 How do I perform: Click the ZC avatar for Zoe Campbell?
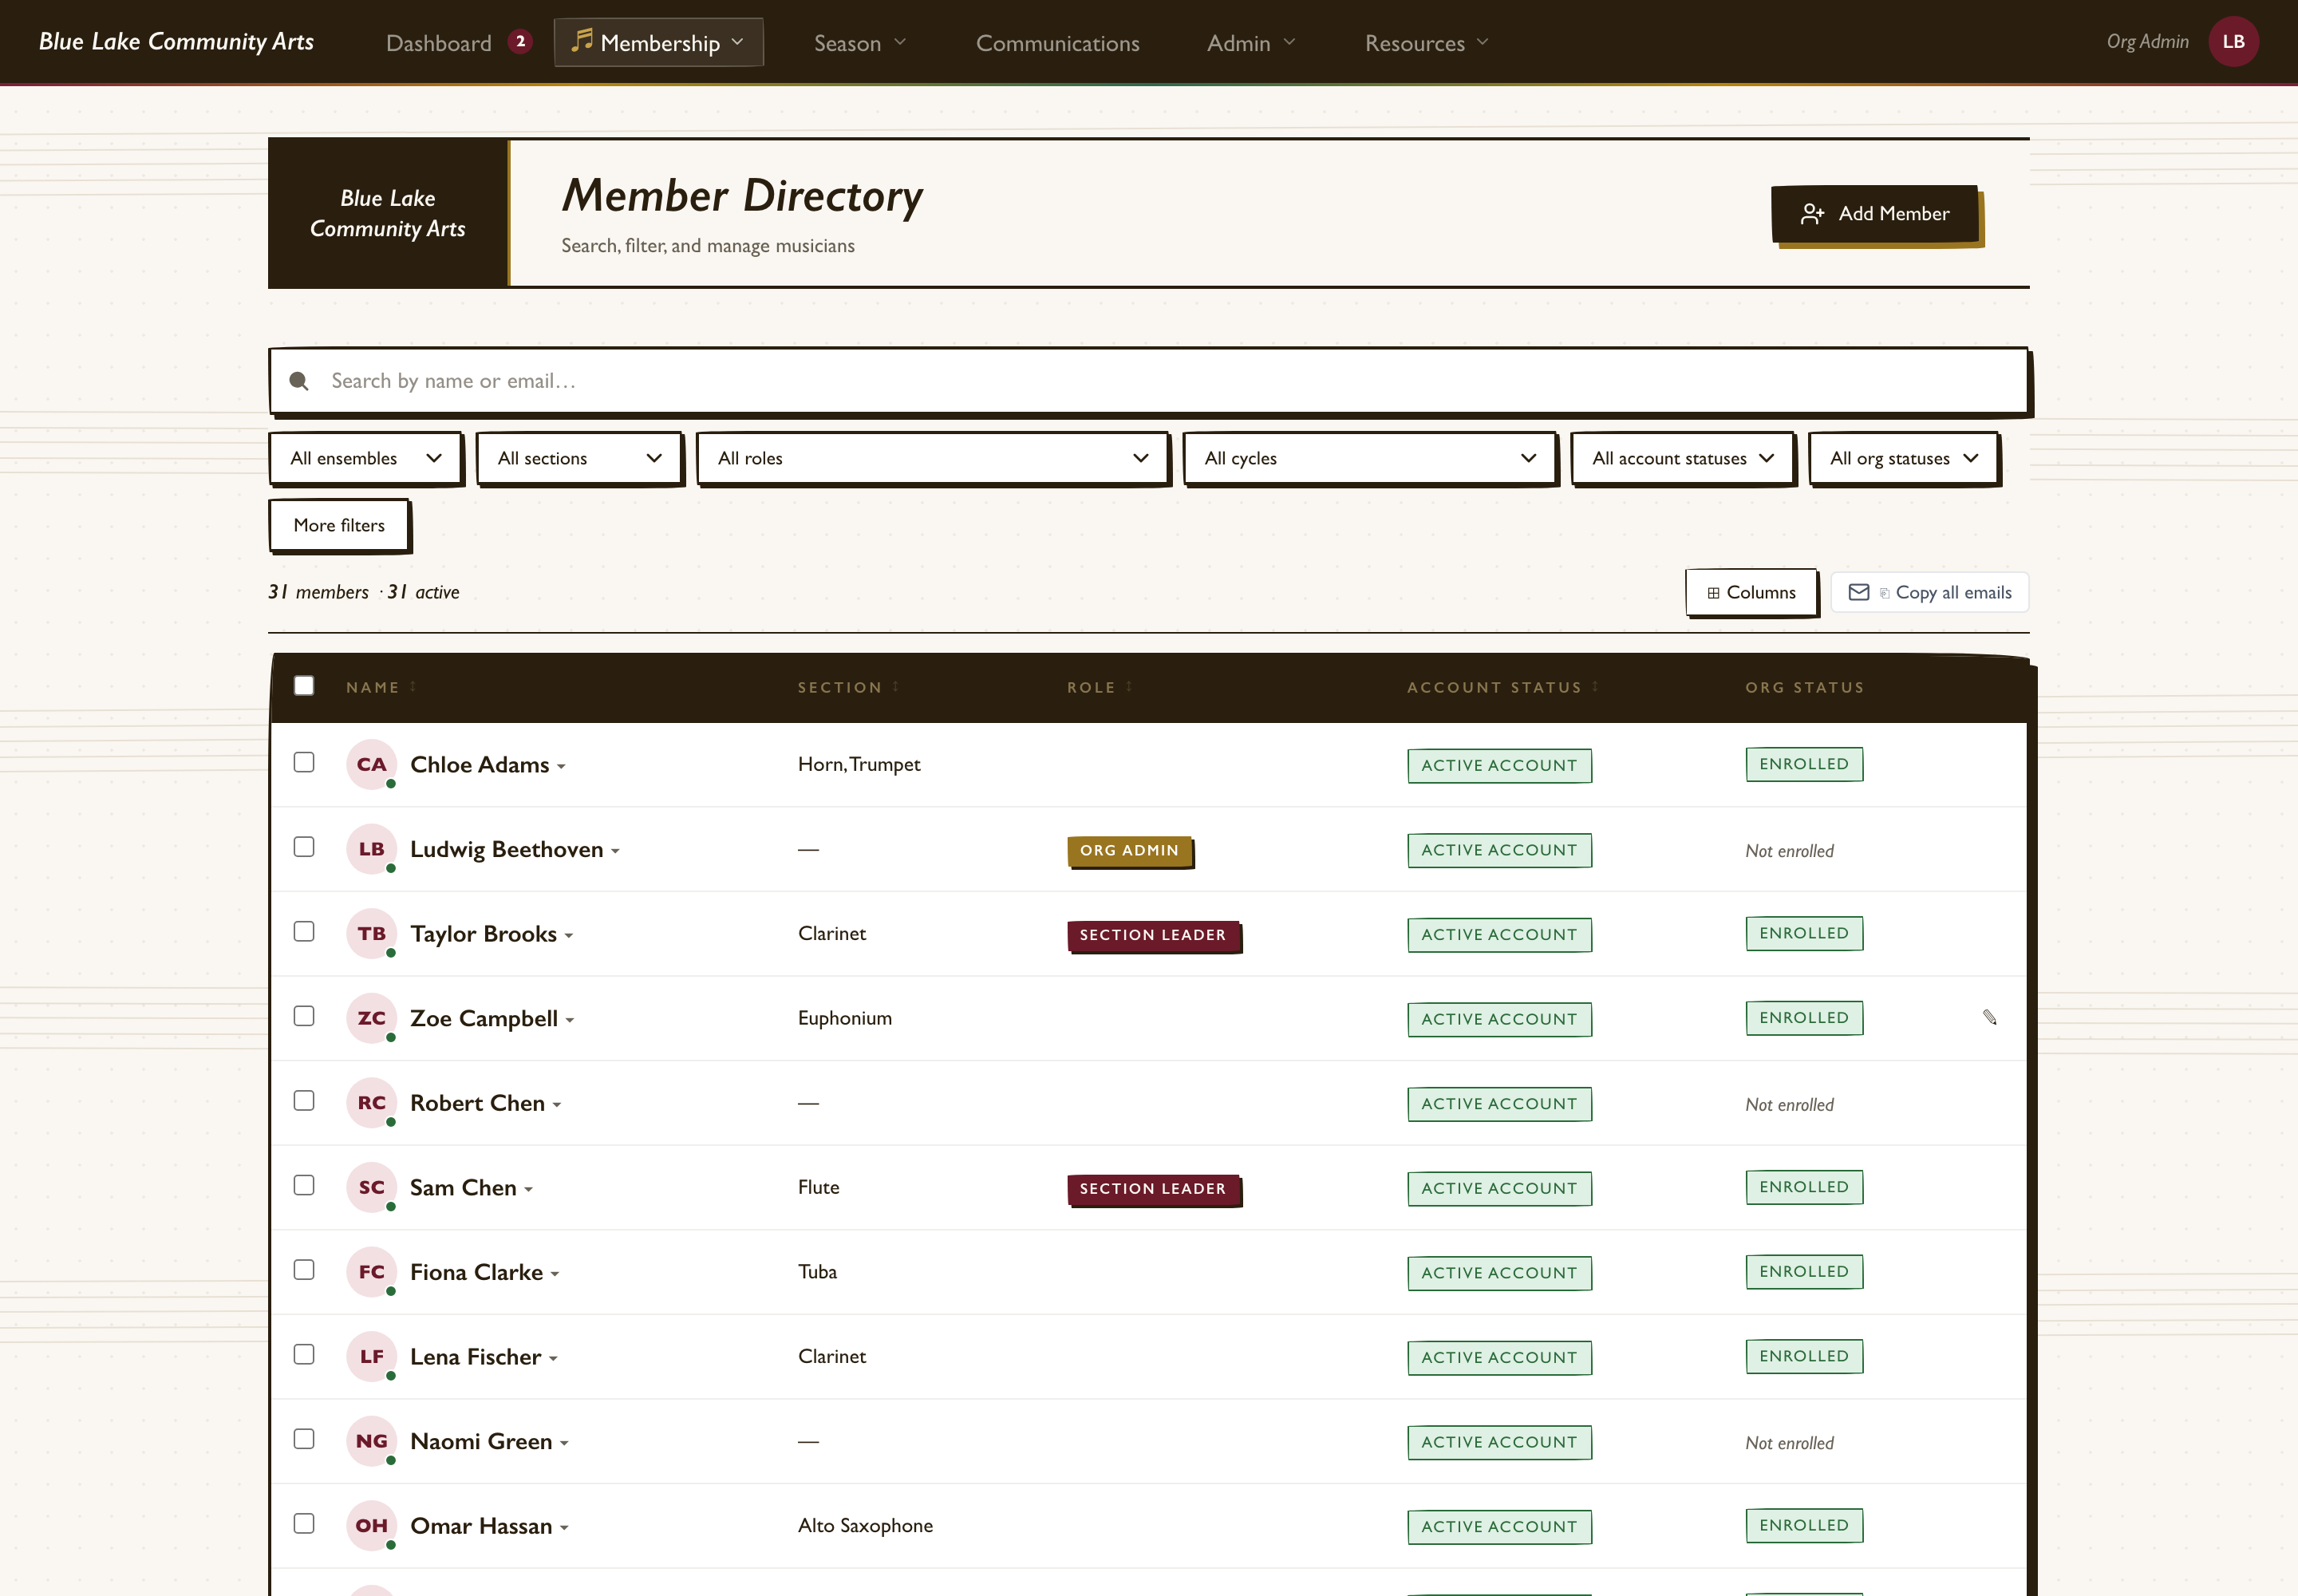[371, 1018]
